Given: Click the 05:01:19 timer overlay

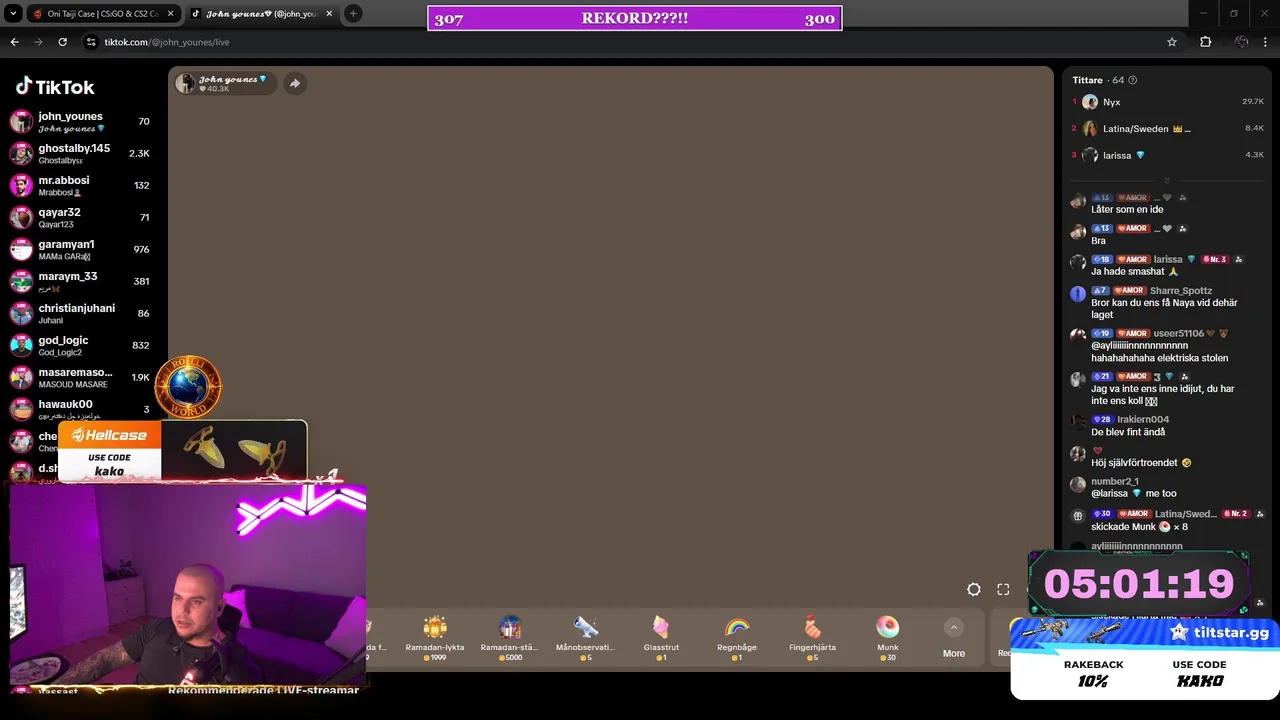Looking at the screenshot, I should tap(1139, 584).
